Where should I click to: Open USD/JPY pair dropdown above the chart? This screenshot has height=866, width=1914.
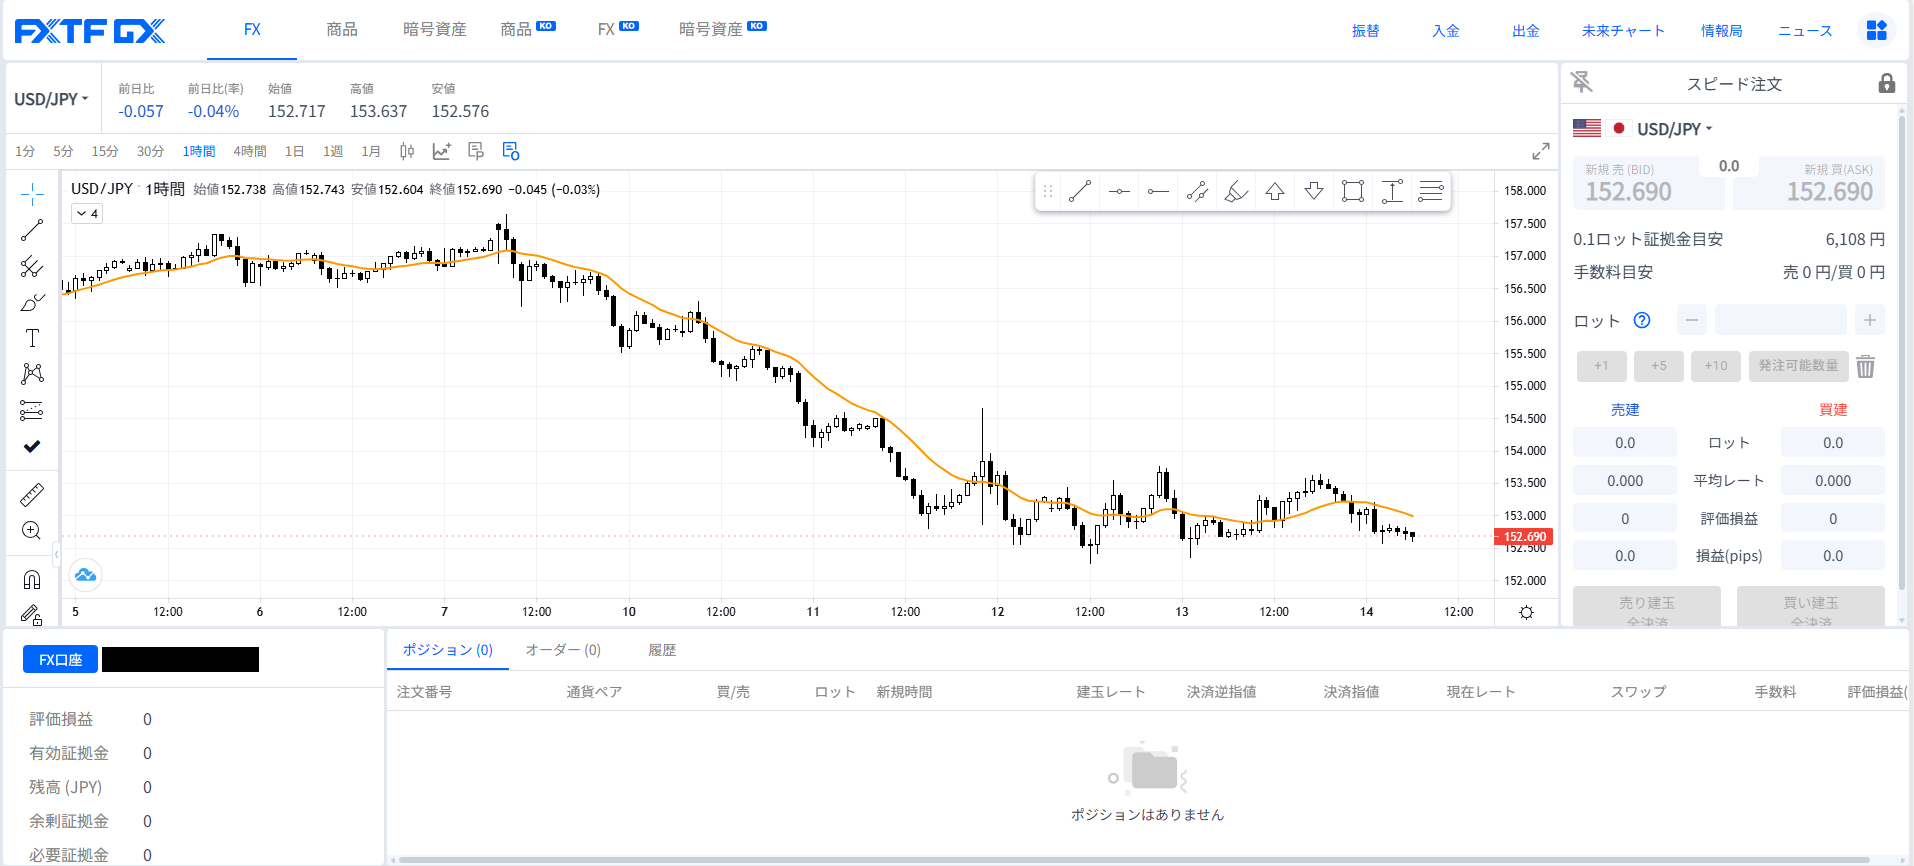[51, 99]
